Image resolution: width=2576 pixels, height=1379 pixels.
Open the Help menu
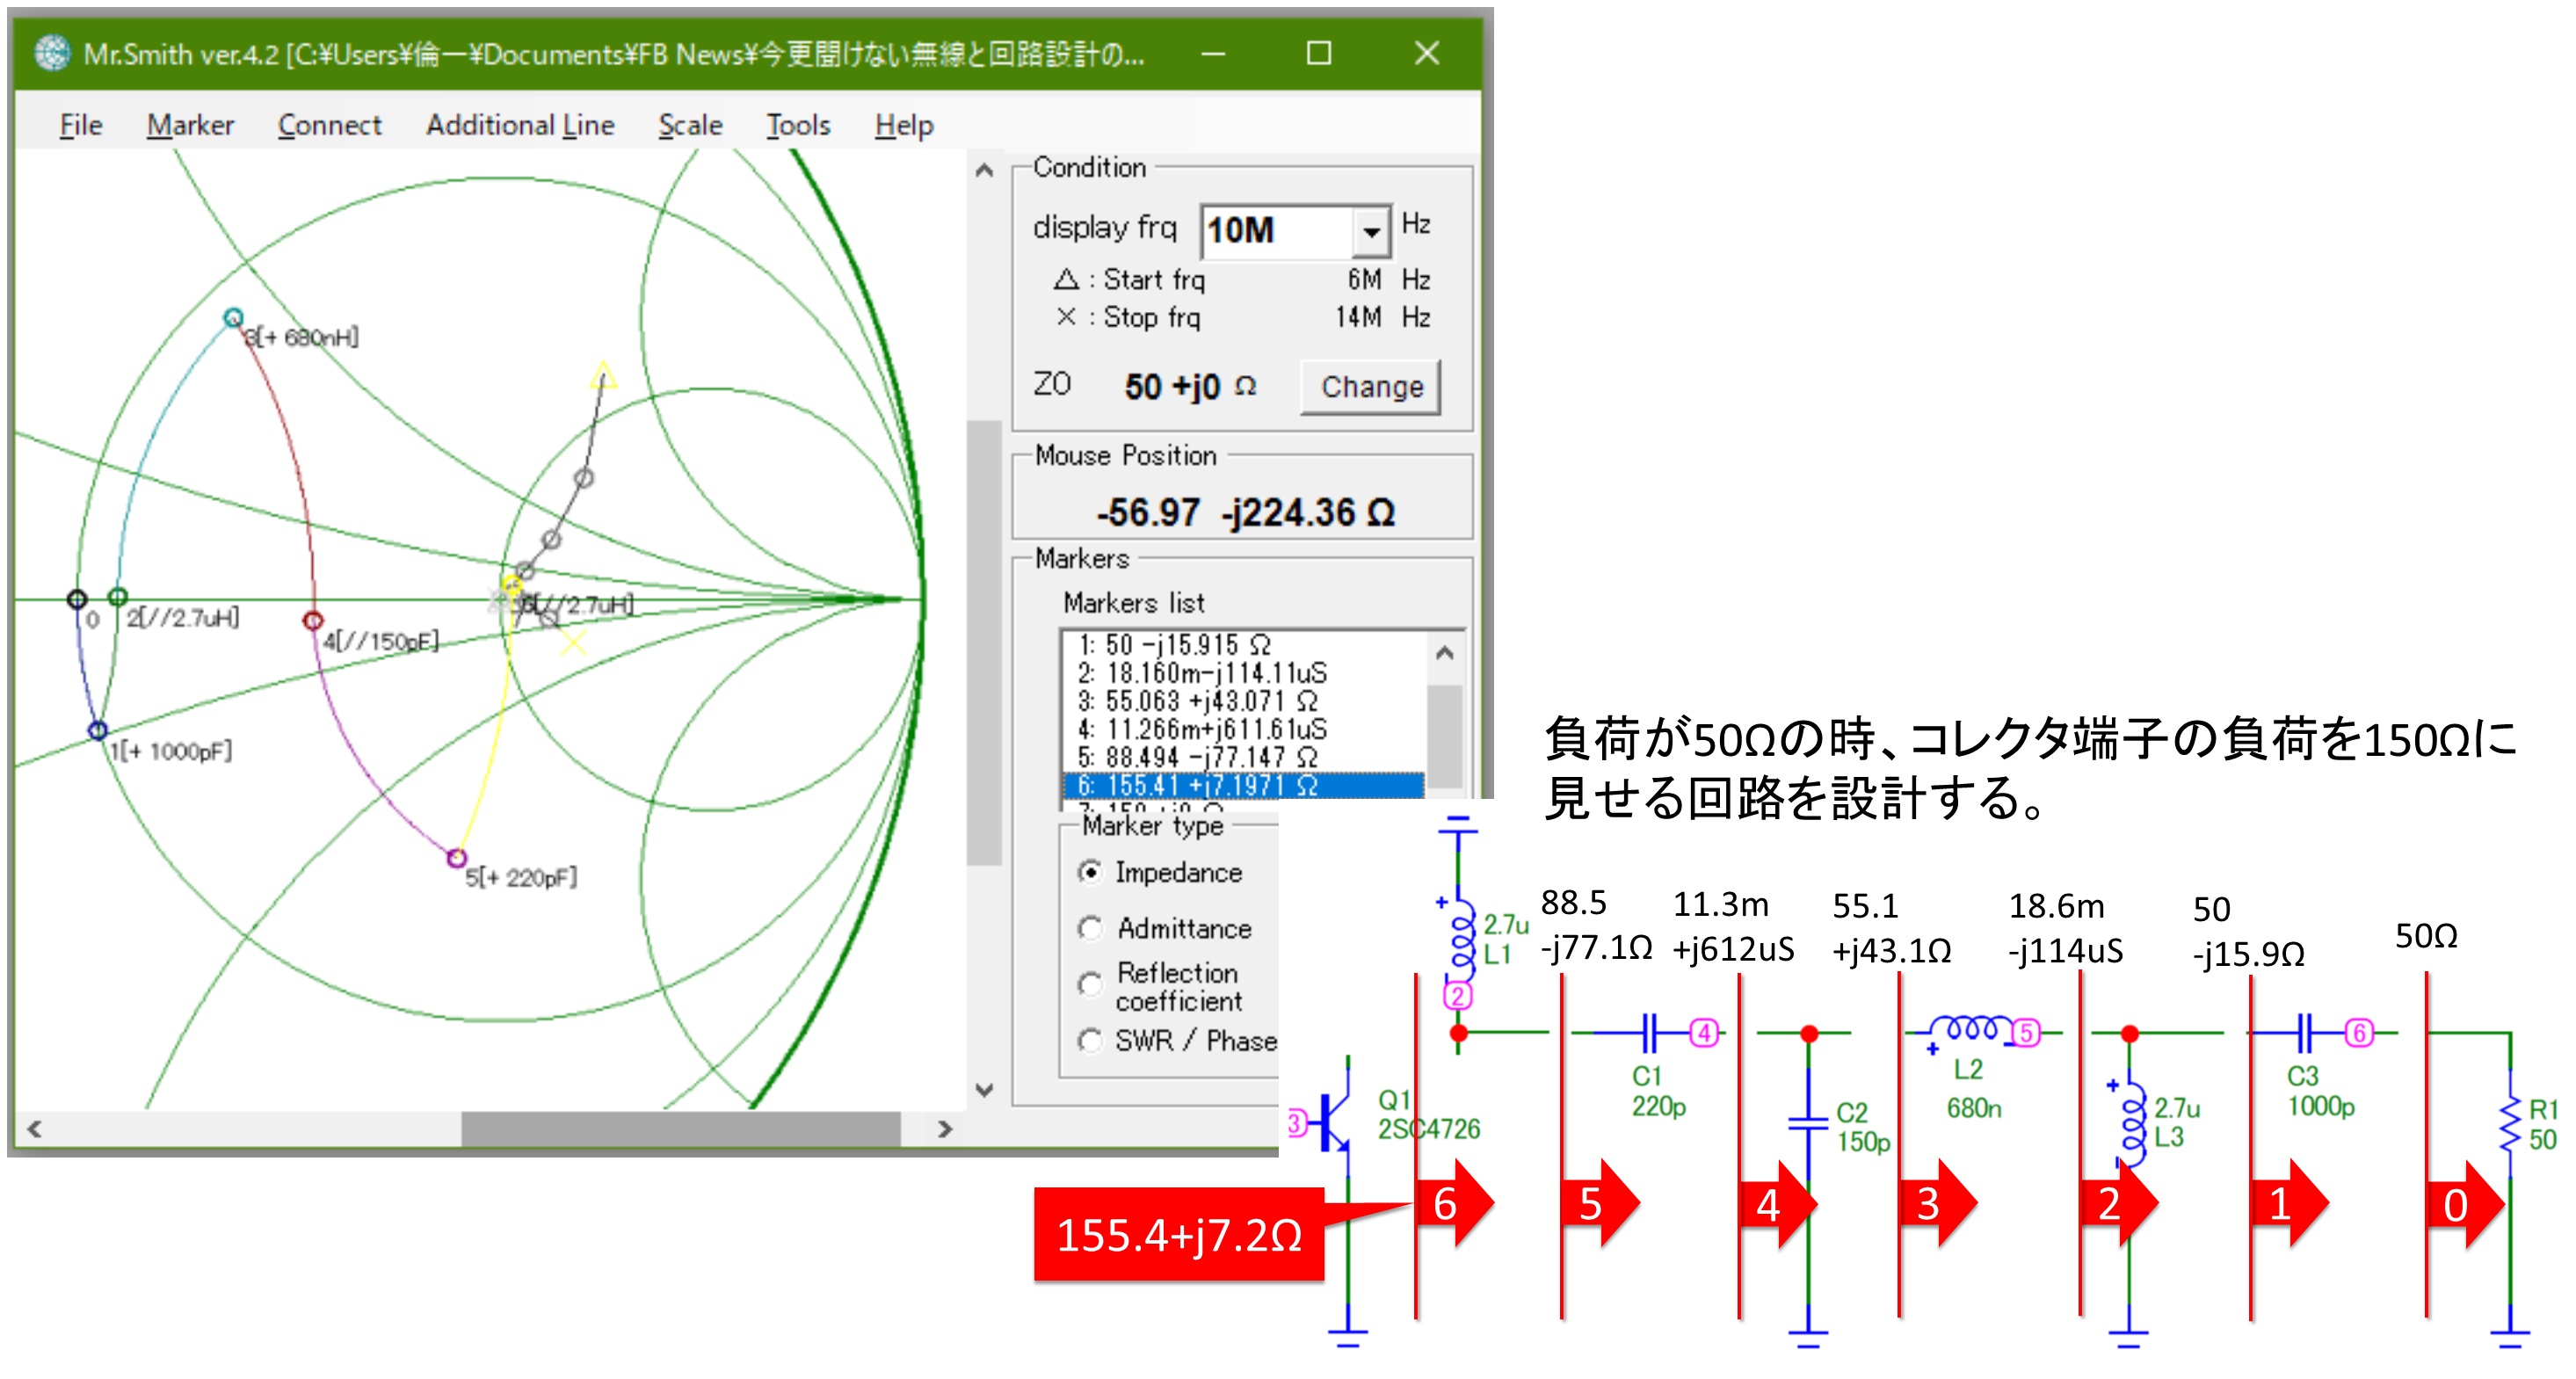pyautogui.click(x=904, y=125)
